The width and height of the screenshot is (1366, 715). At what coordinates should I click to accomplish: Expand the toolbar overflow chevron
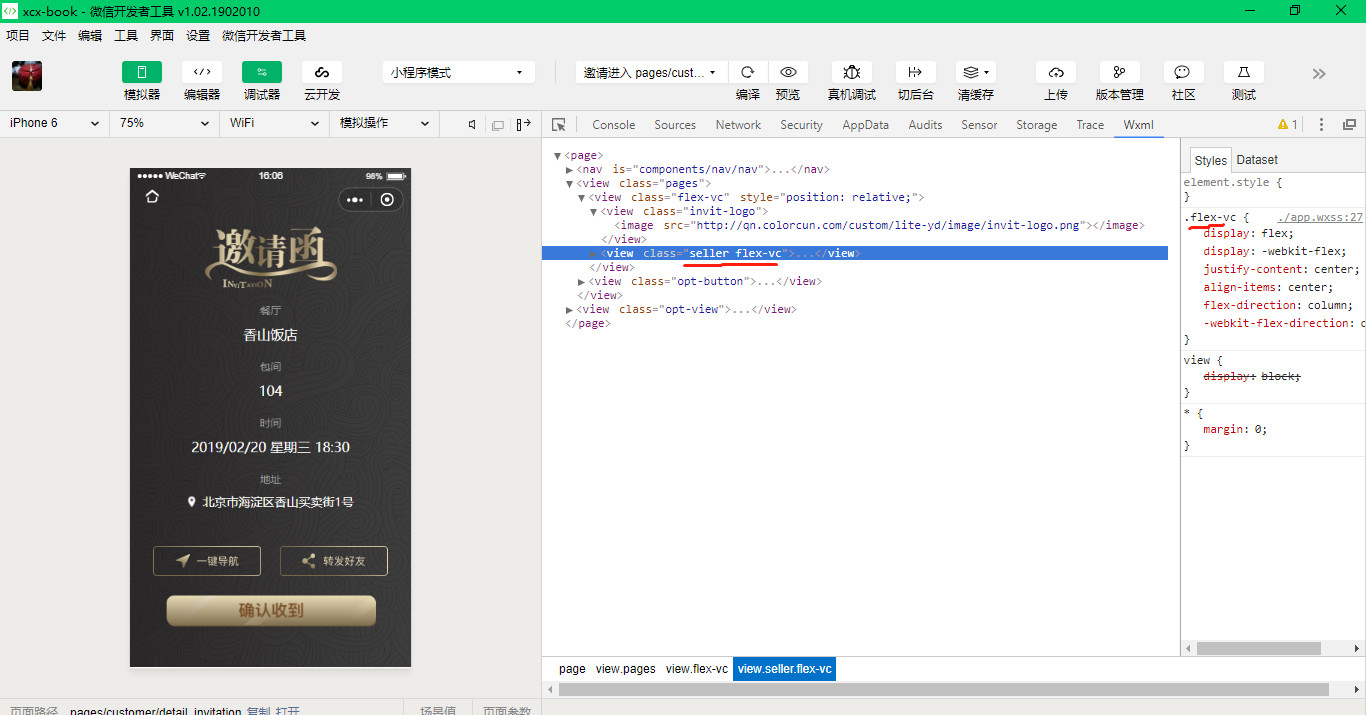coord(1319,74)
